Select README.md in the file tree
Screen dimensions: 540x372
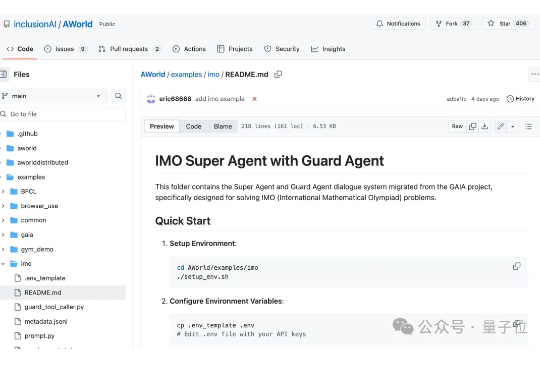point(63,292)
